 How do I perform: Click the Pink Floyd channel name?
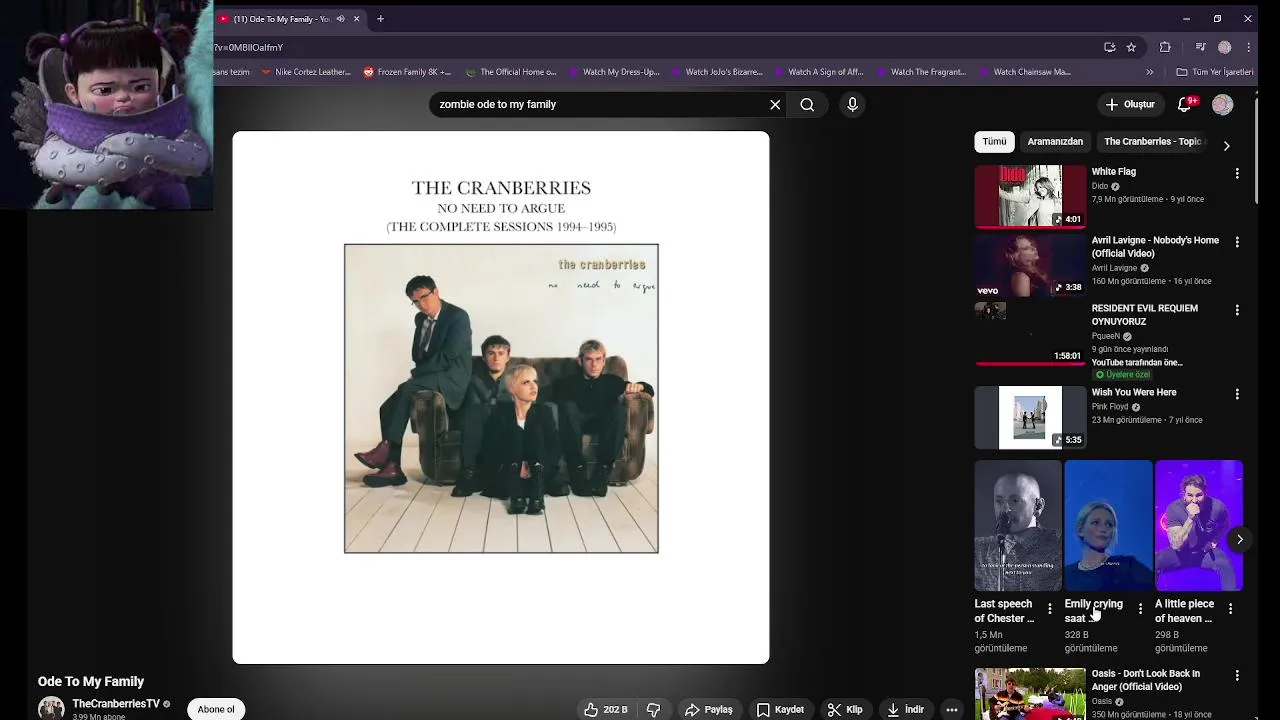coord(1110,407)
